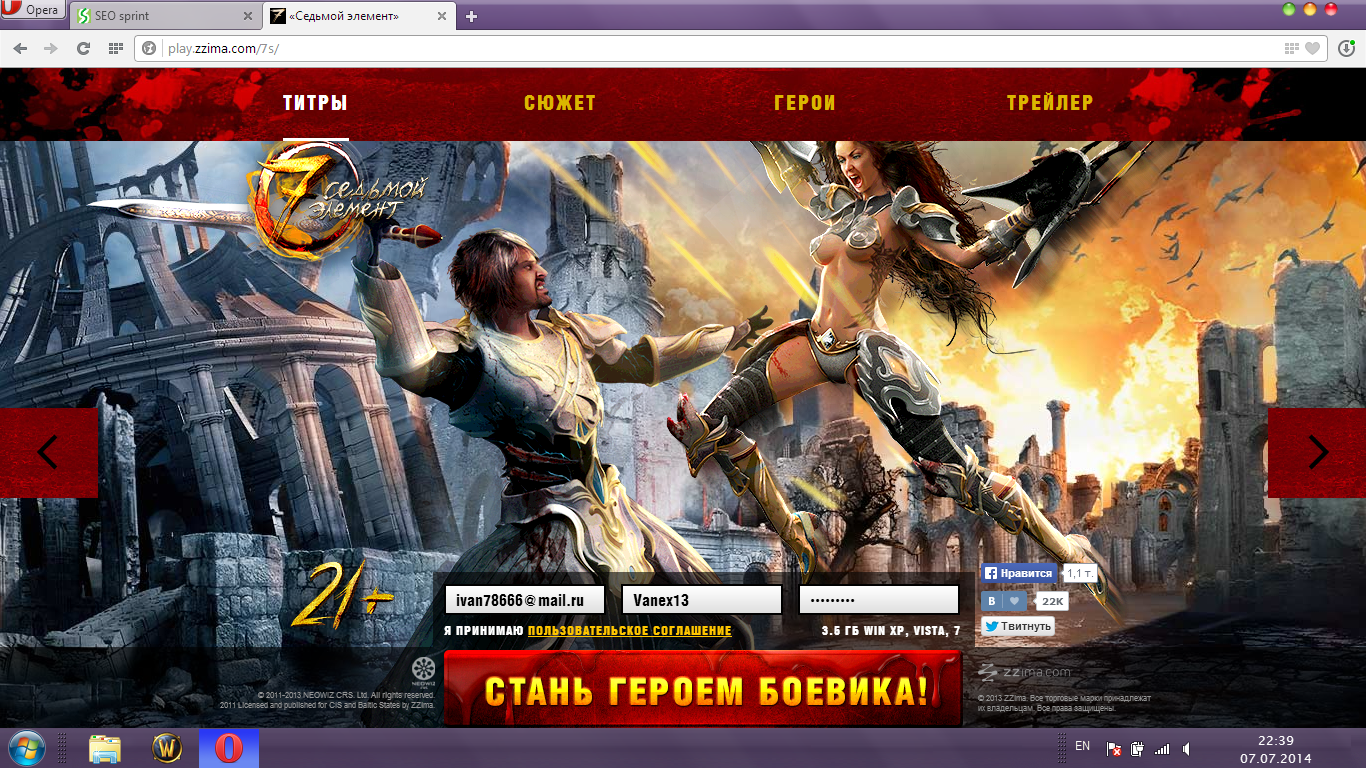Screen dimensions: 1366x768
Task: Click the VKontakte like button
Action: (x=1004, y=601)
